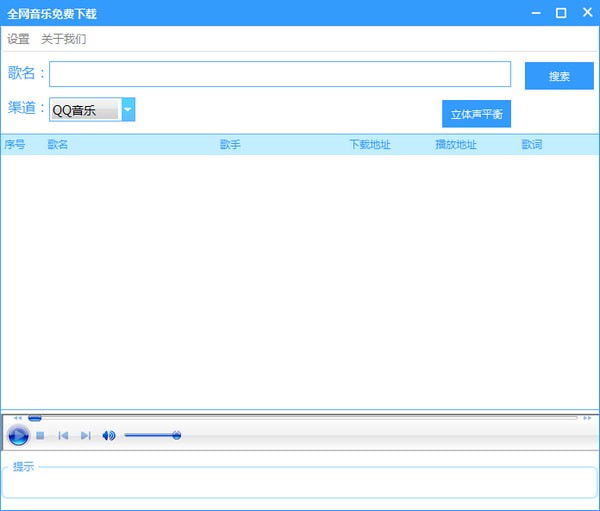Click the previous track button
The width and height of the screenshot is (600, 511).
click(63, 436)
